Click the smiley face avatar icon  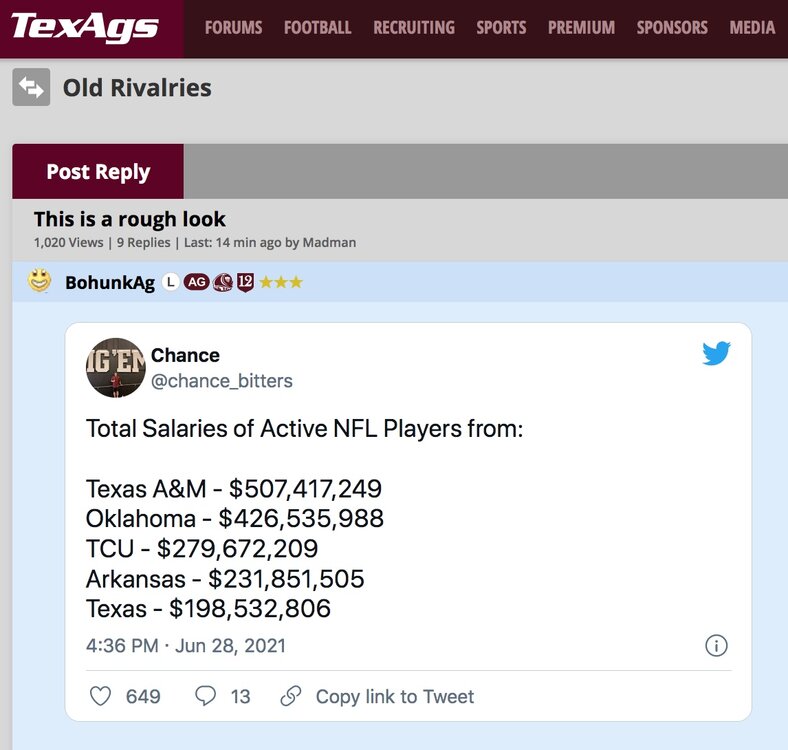point(40,282)
